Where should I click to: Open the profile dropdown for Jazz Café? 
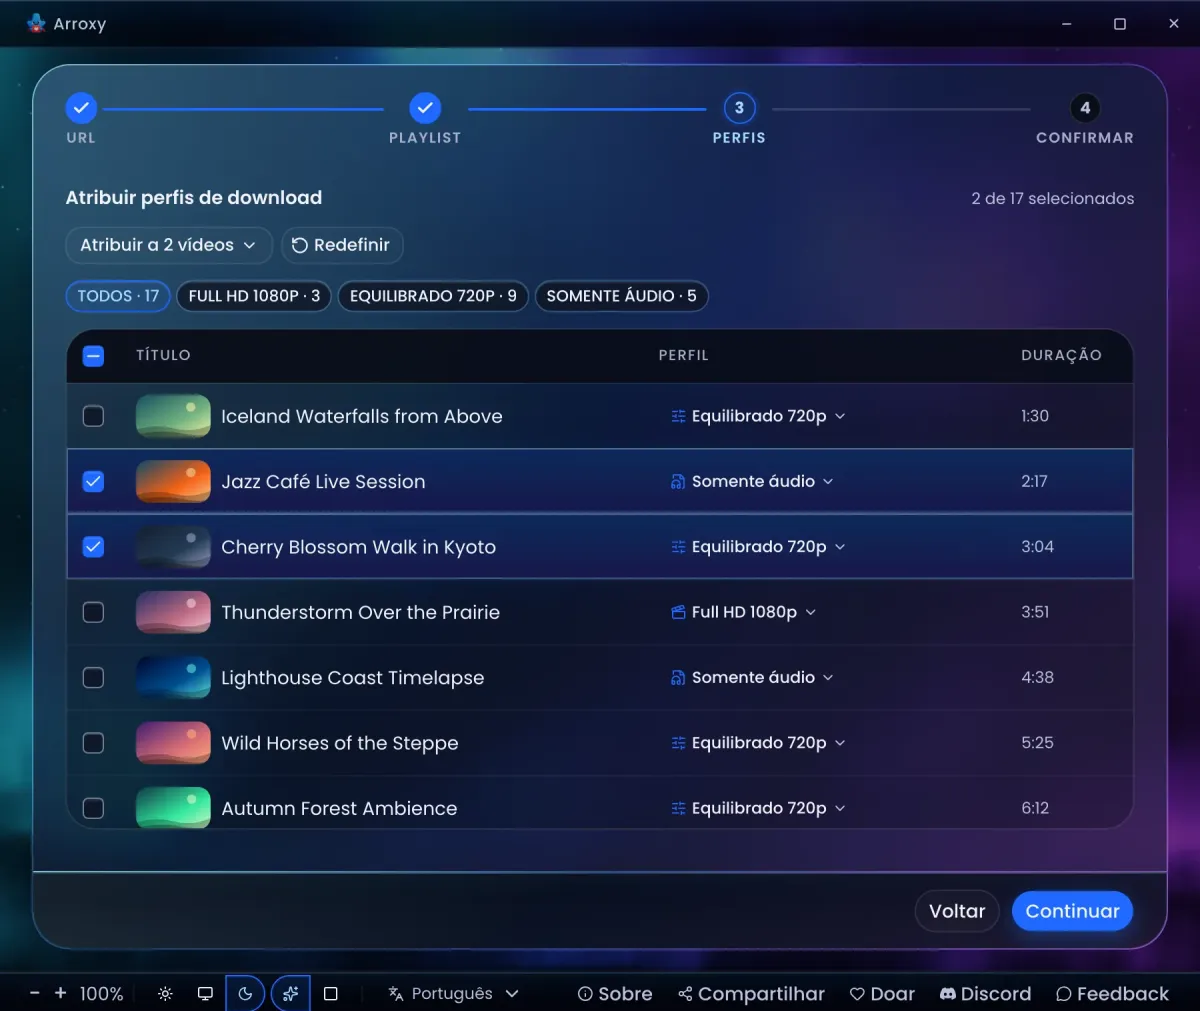coord(753,481)
